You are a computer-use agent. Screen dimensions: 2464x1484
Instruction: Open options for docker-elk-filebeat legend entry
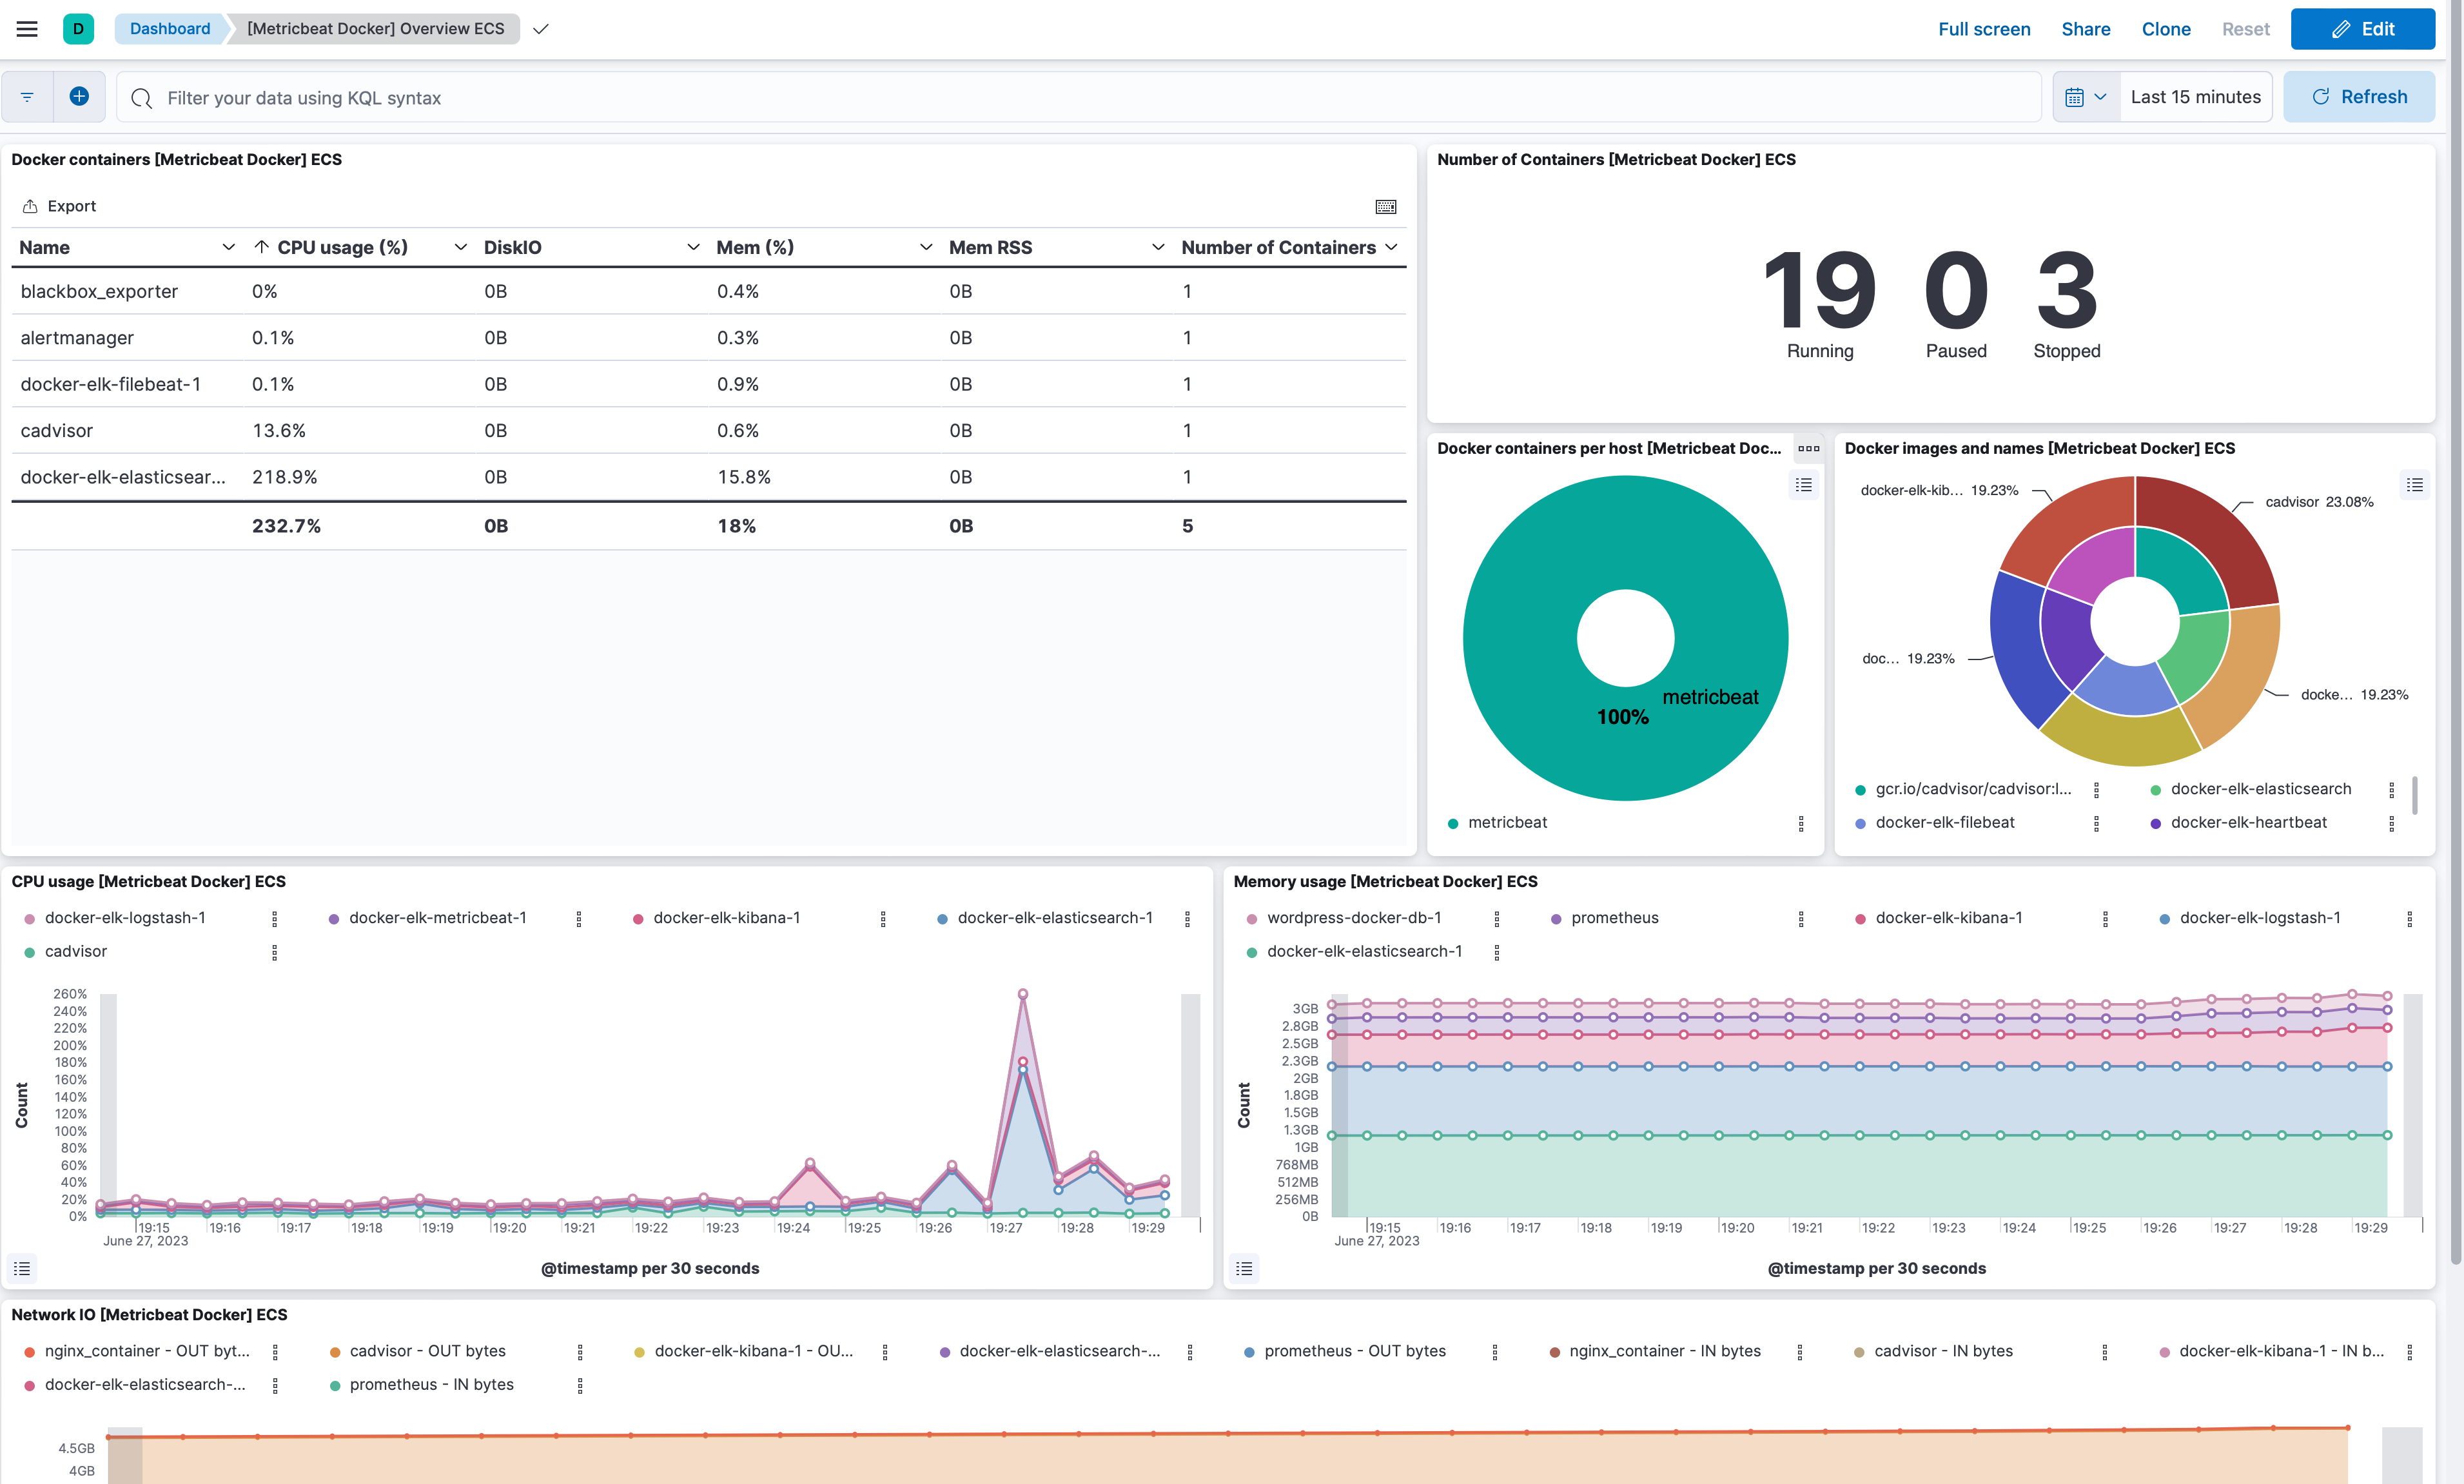(2096, 823)
